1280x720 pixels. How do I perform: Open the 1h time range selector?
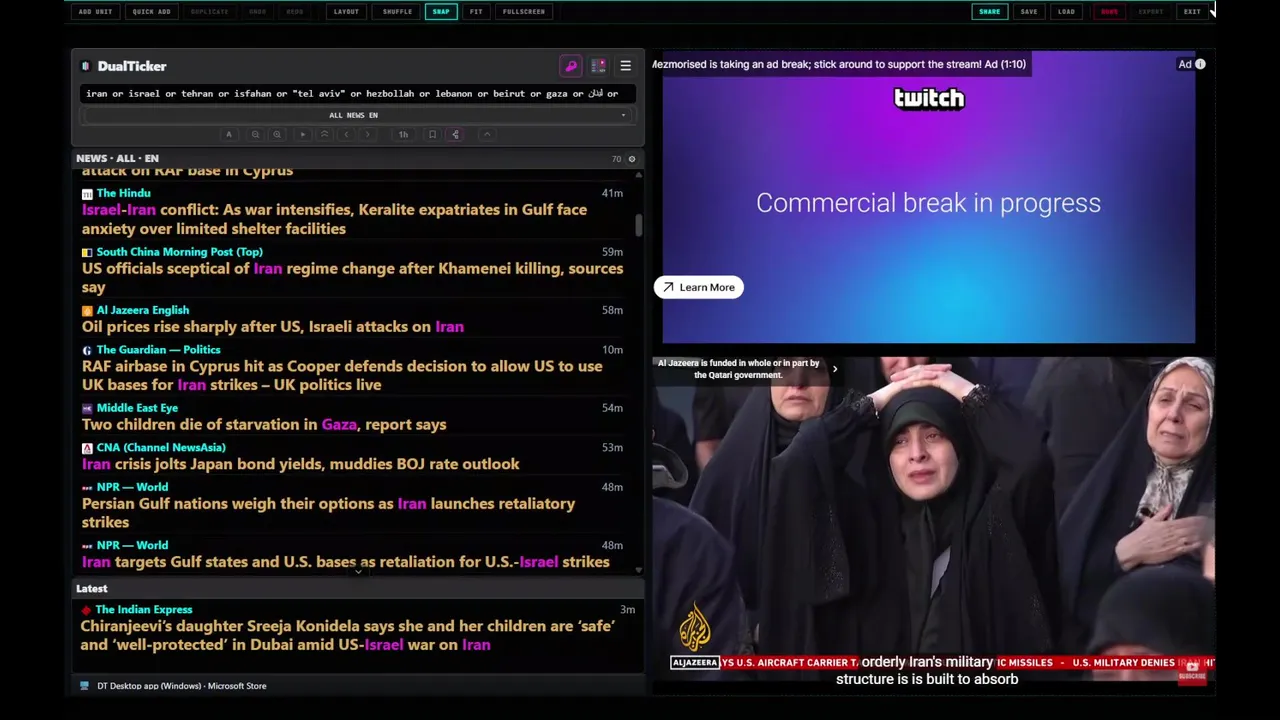pos(403,134)
